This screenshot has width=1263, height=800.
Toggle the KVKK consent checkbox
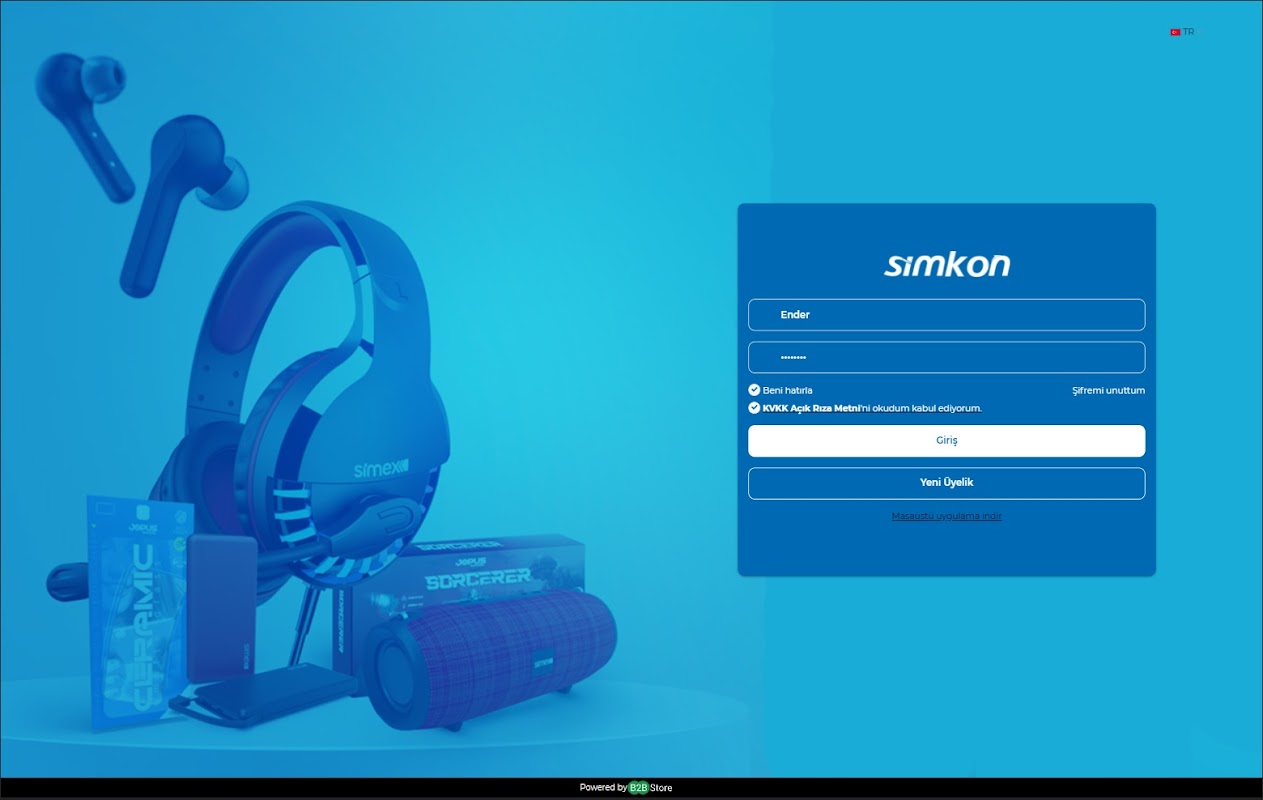[754, 408]
